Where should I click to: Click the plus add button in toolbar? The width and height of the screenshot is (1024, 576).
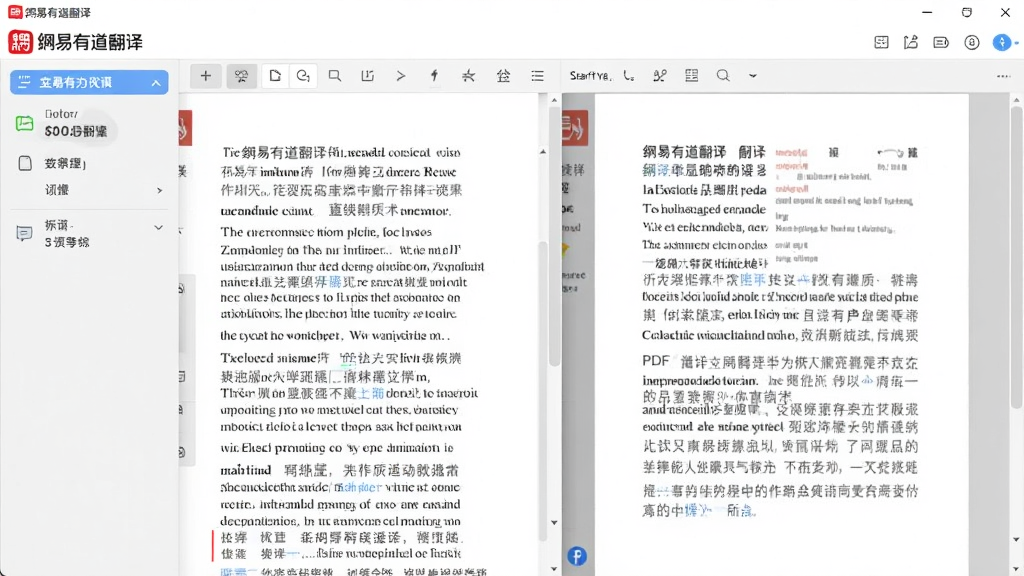pyautogui.click(x=205, y=76)
